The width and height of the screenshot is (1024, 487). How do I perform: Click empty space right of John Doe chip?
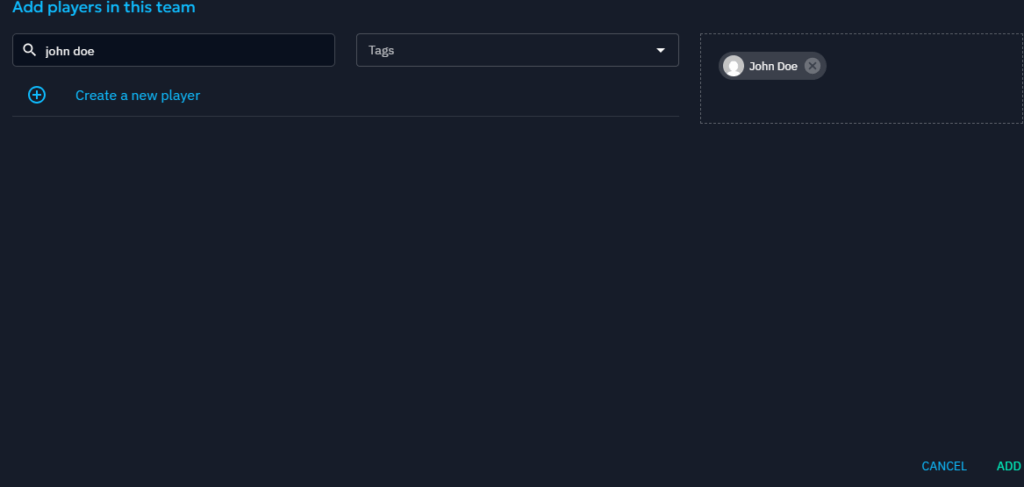pos(920,66)
